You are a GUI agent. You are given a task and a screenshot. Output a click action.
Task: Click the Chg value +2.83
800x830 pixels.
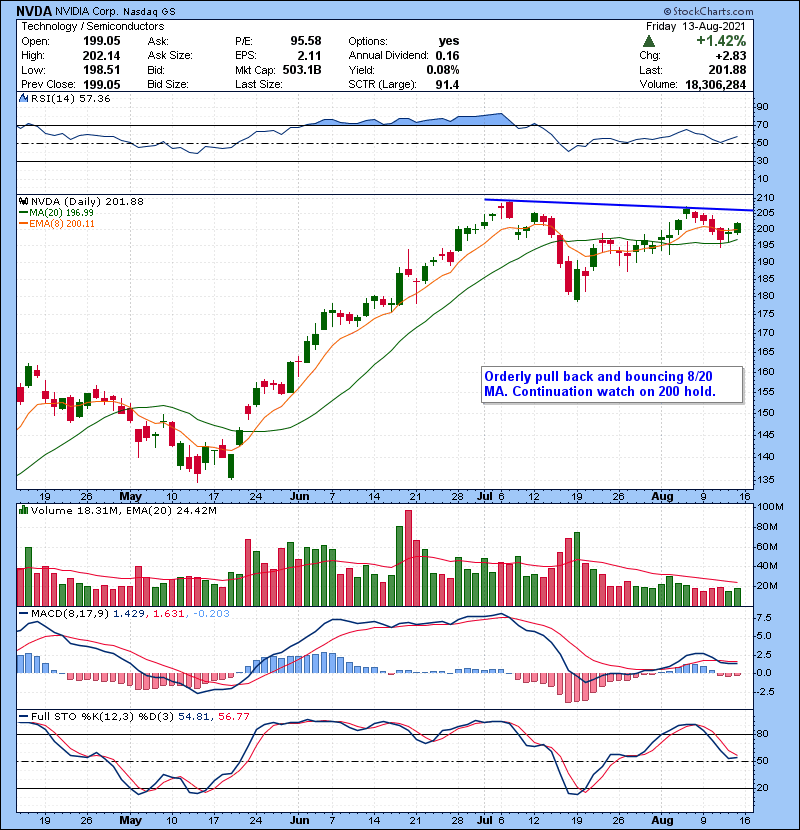click(x=731, y=56)
